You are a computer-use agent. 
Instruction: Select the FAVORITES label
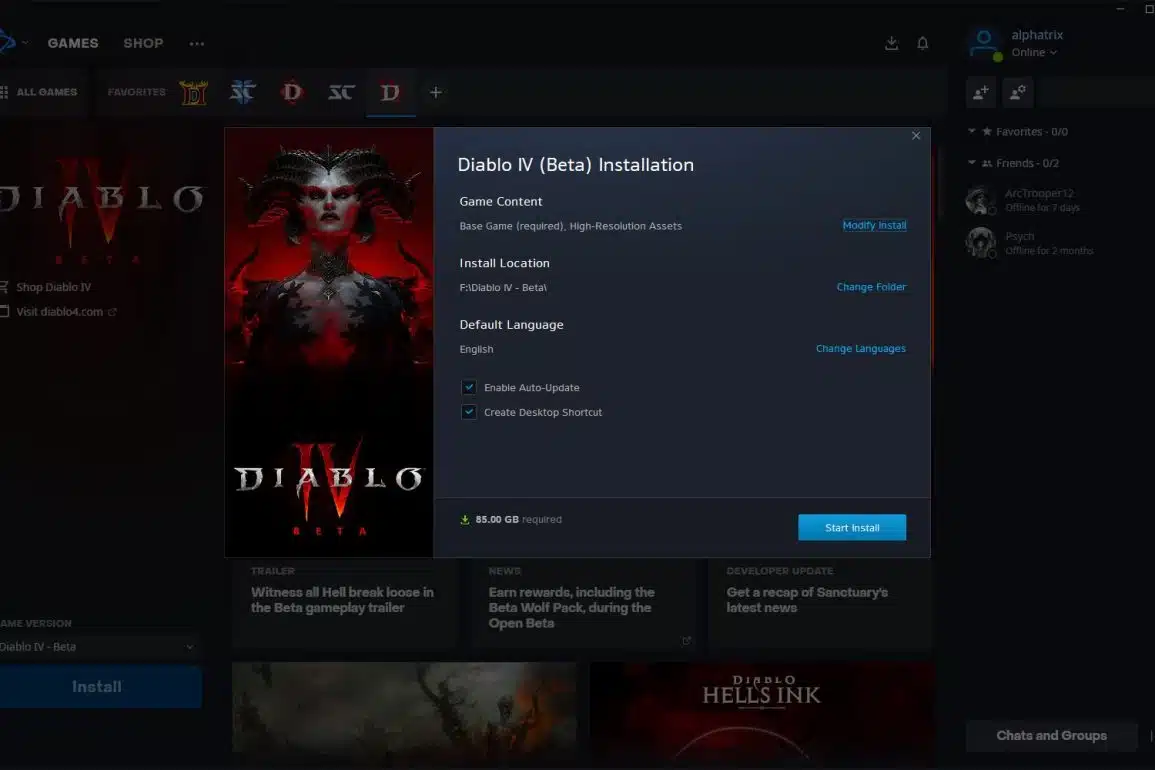(136, 92)
